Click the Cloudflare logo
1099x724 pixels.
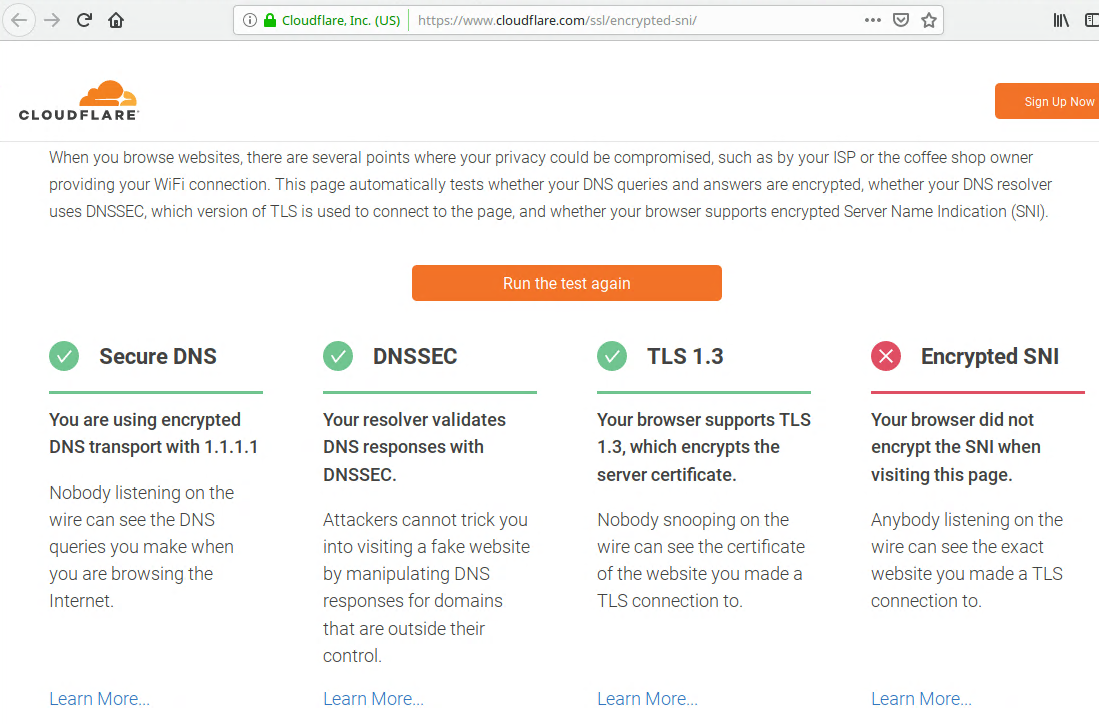tap(78, 101)
